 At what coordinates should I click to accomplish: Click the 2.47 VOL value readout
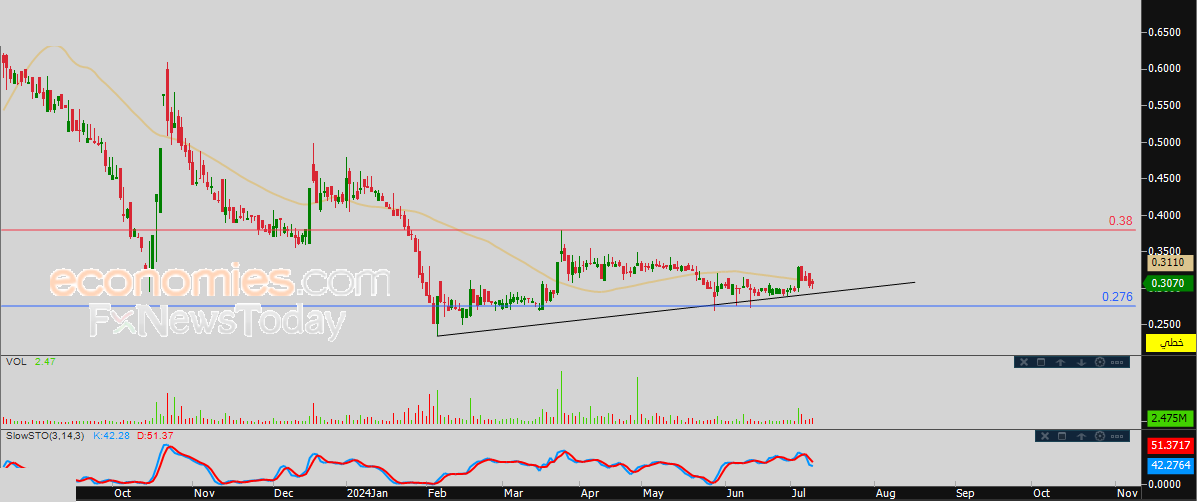click(x=43, y=362)
